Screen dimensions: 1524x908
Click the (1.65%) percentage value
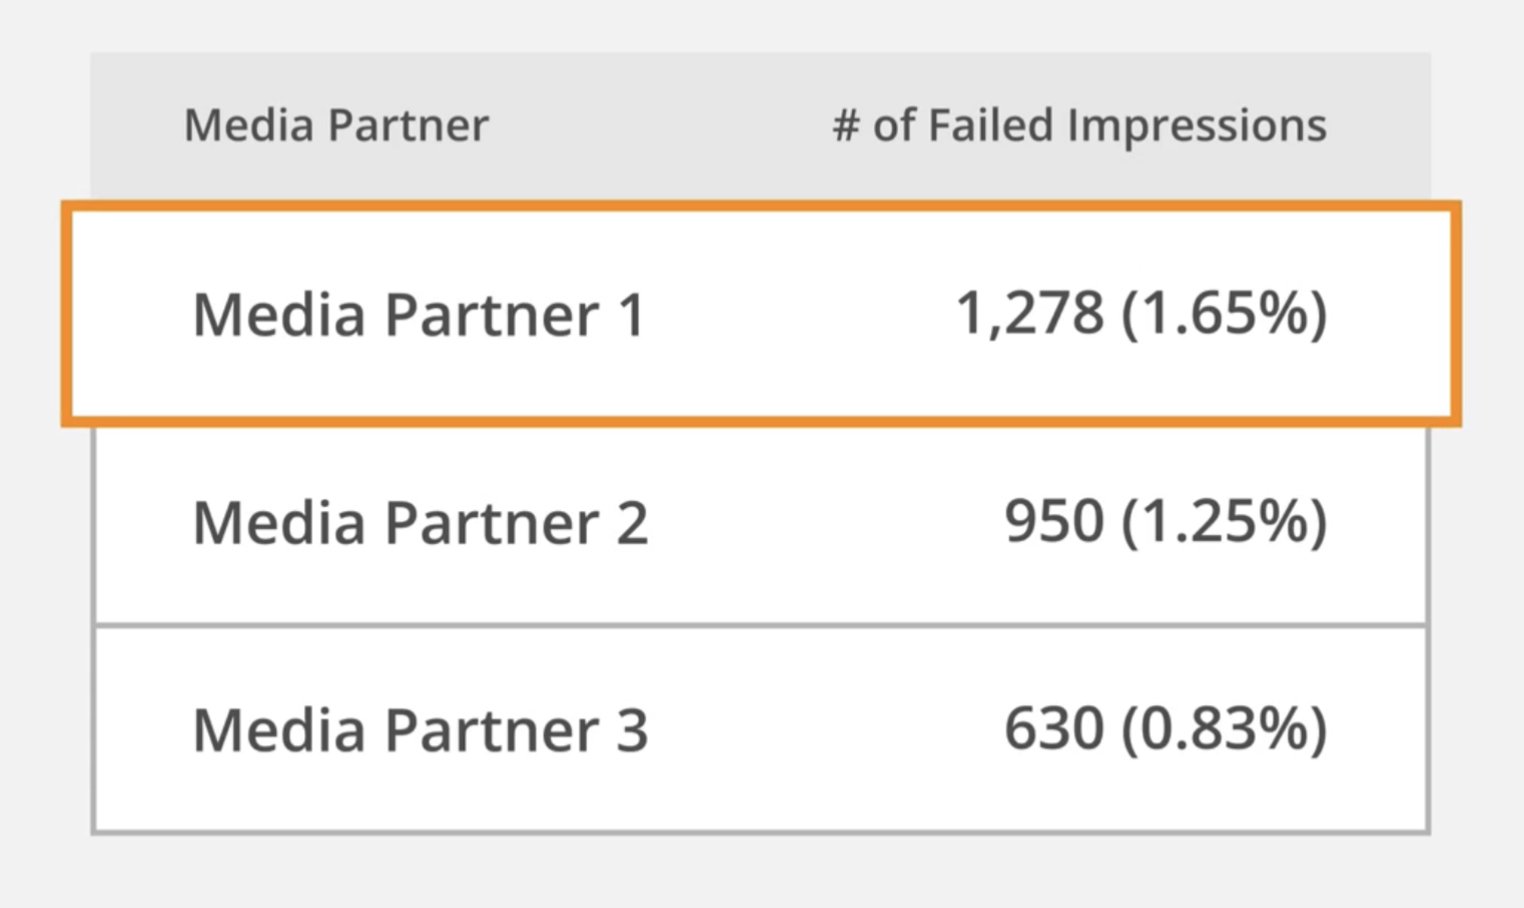tap(1224, 313)
